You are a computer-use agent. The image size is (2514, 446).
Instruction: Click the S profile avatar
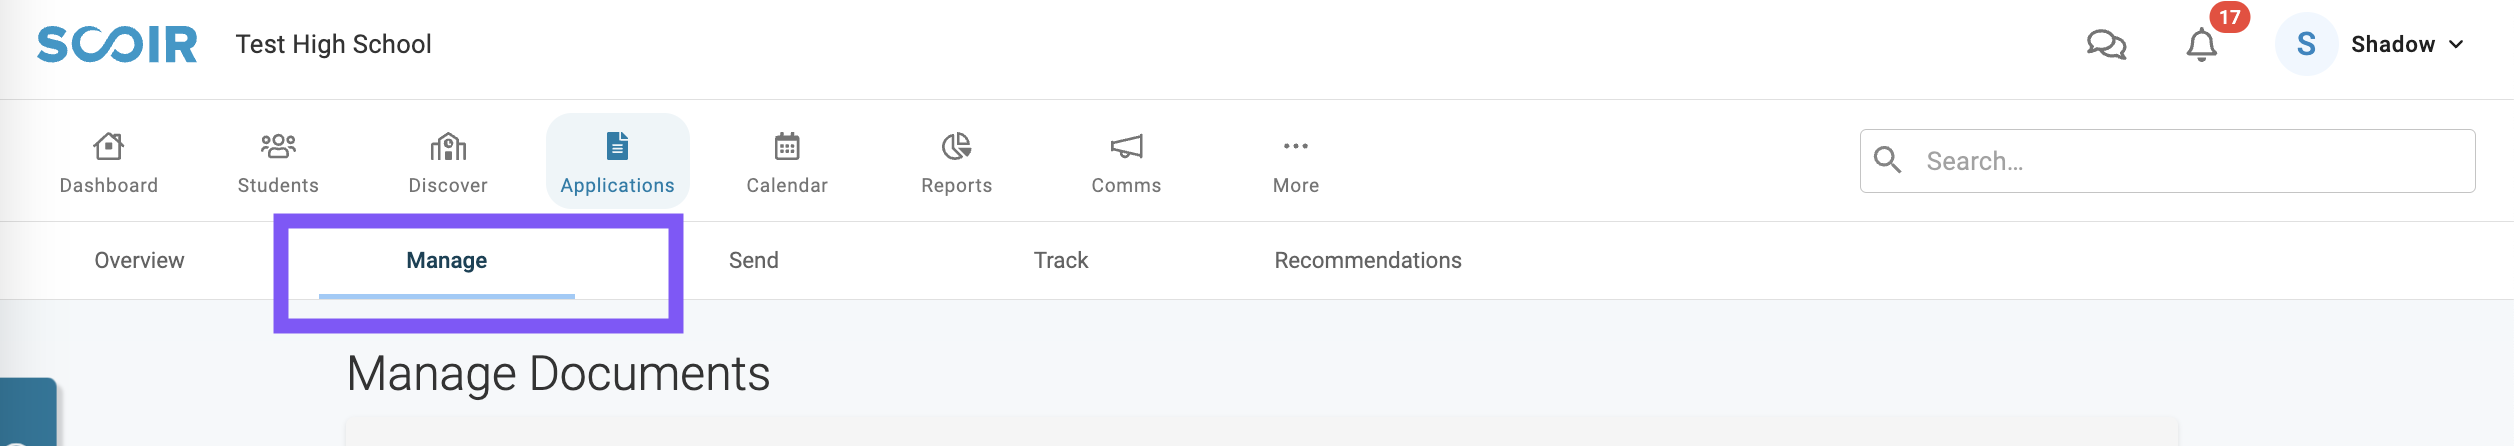2306,45
